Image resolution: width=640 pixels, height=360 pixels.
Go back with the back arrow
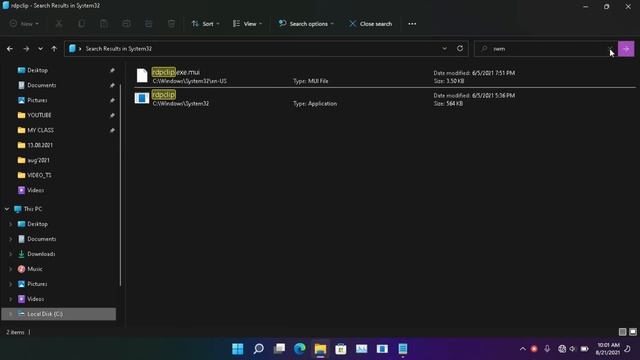point(10,49)
